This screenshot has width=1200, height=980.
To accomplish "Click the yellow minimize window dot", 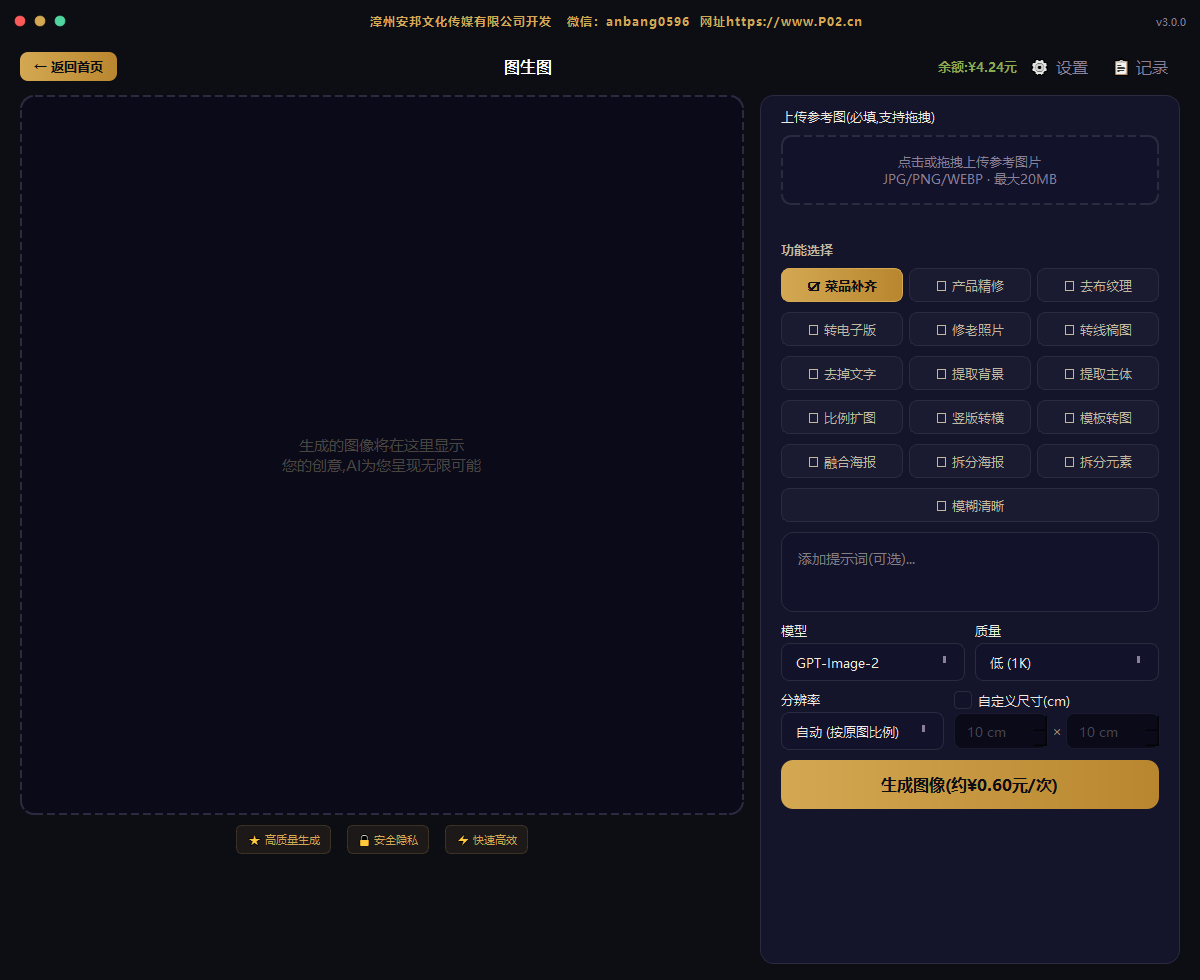I will (40, 21).
